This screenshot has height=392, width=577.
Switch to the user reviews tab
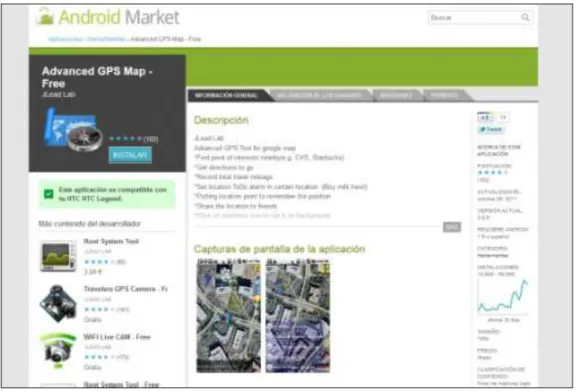point(319,96)
